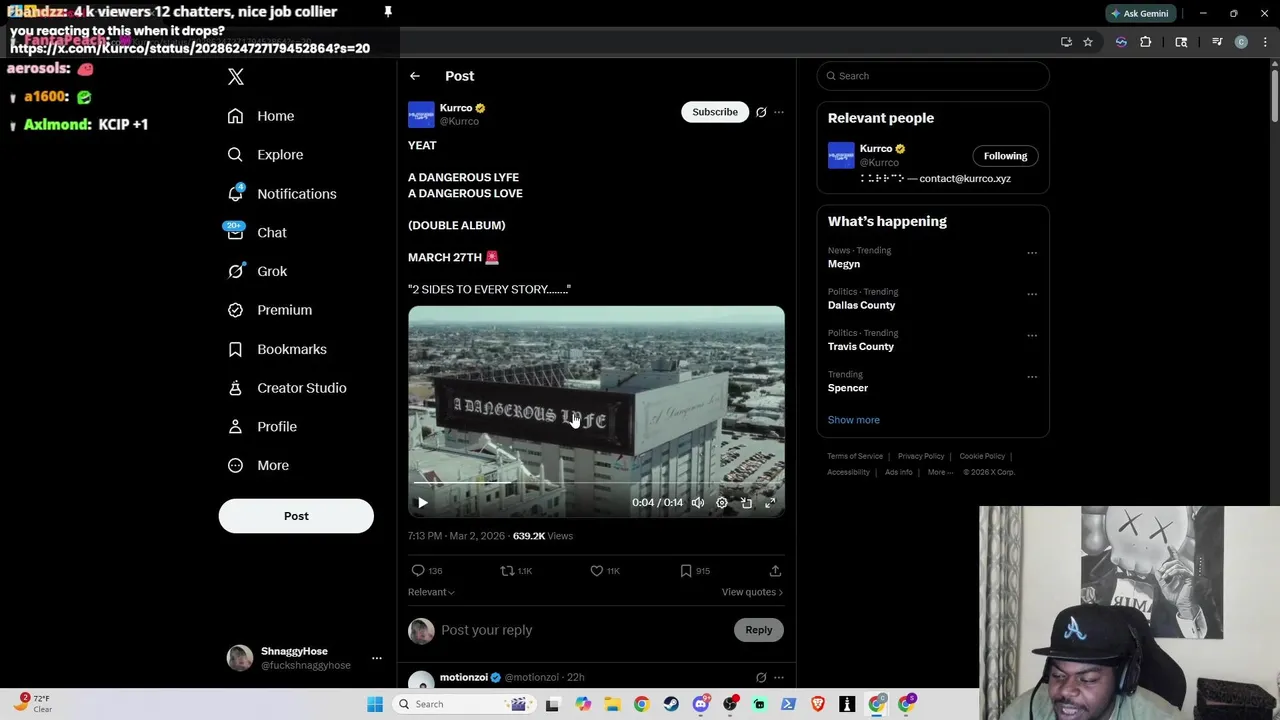
Task: Open the Privacy Policy link
Action: pos(921,456)
